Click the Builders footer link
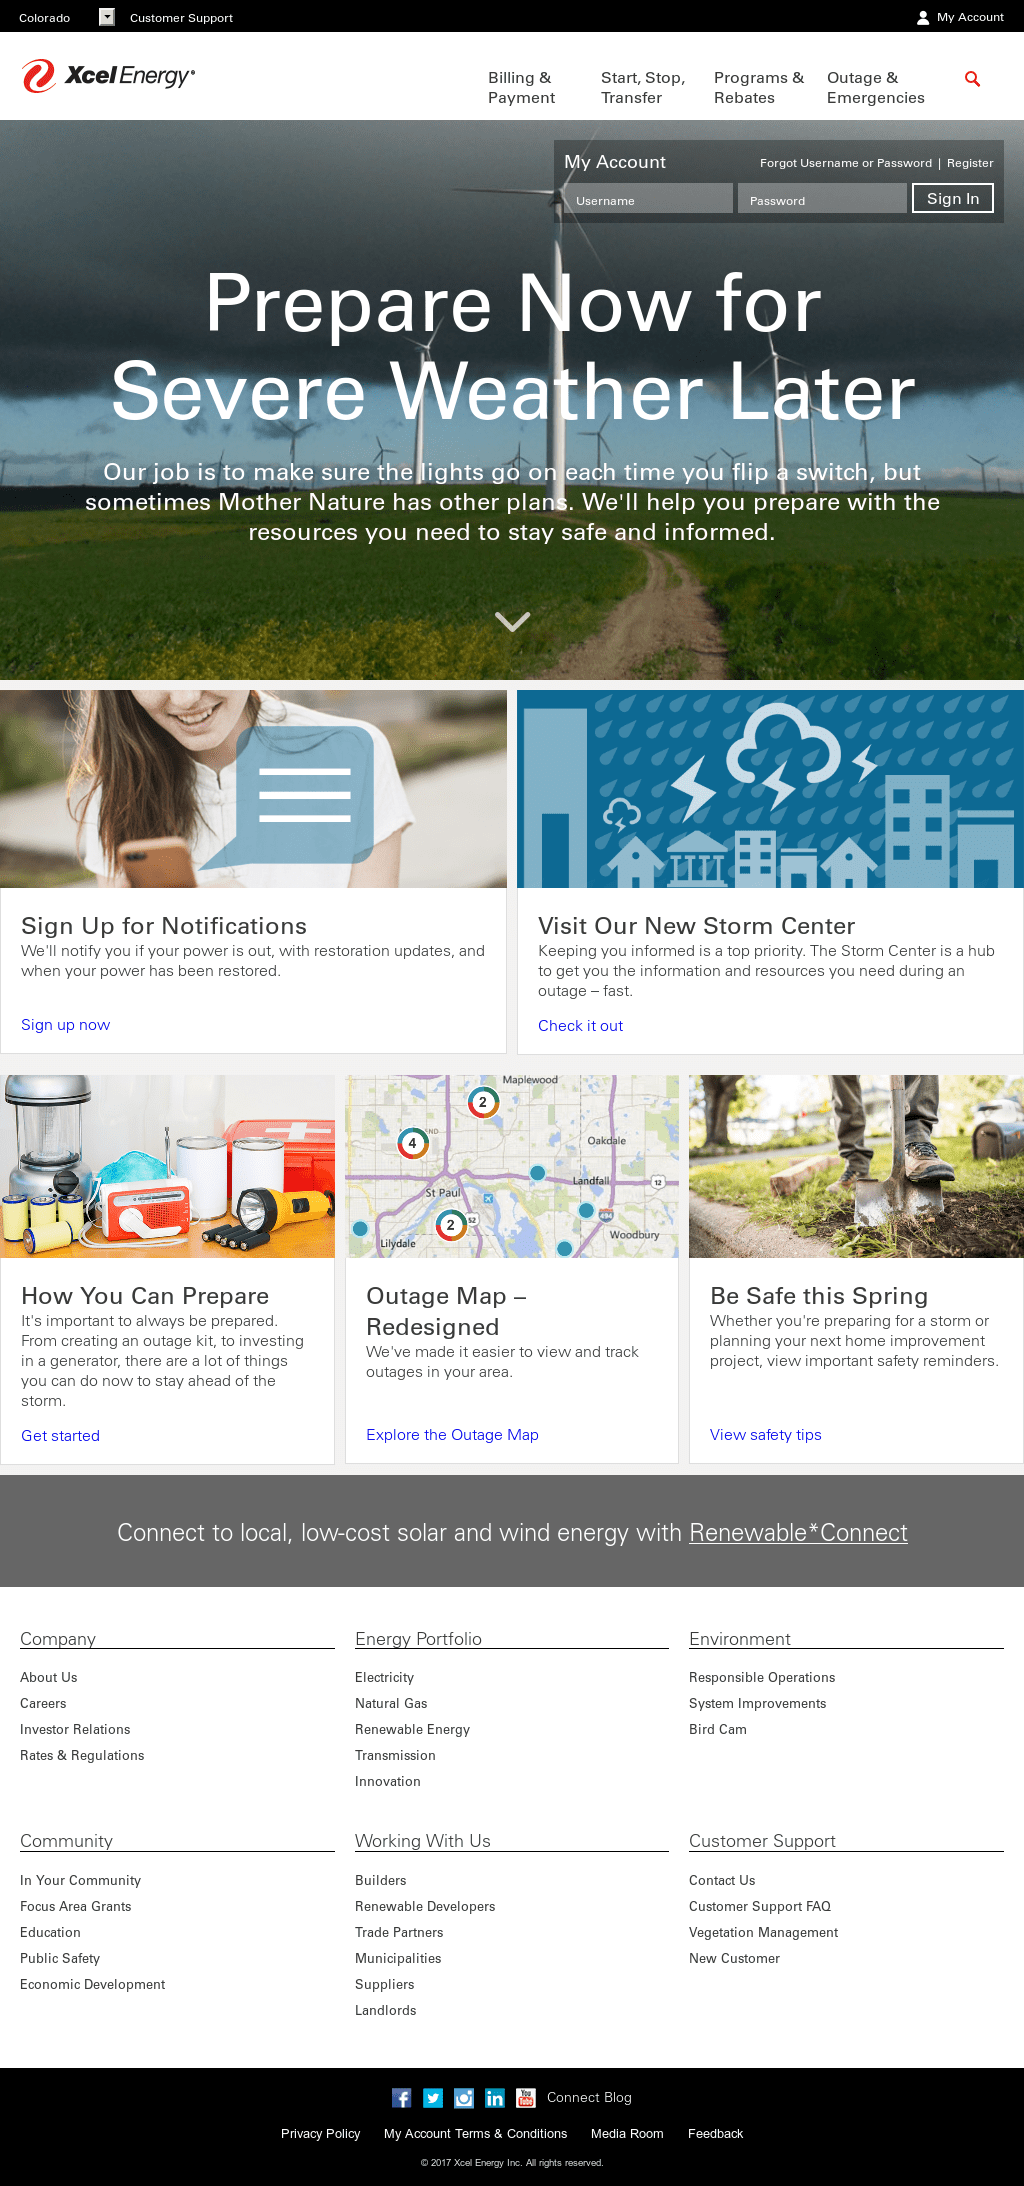Viewport: 1024px width, 2186px height. [x=381, y=1881]
